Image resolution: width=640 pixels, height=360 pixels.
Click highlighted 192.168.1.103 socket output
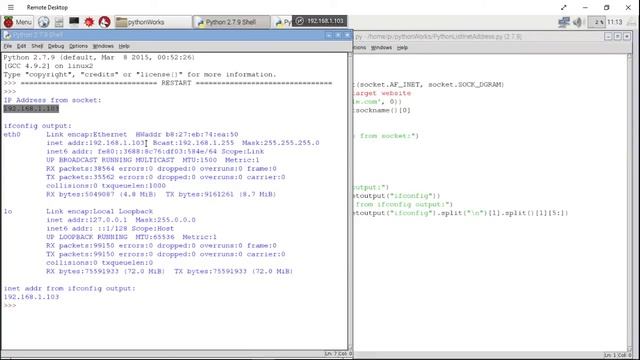(31, 109)
